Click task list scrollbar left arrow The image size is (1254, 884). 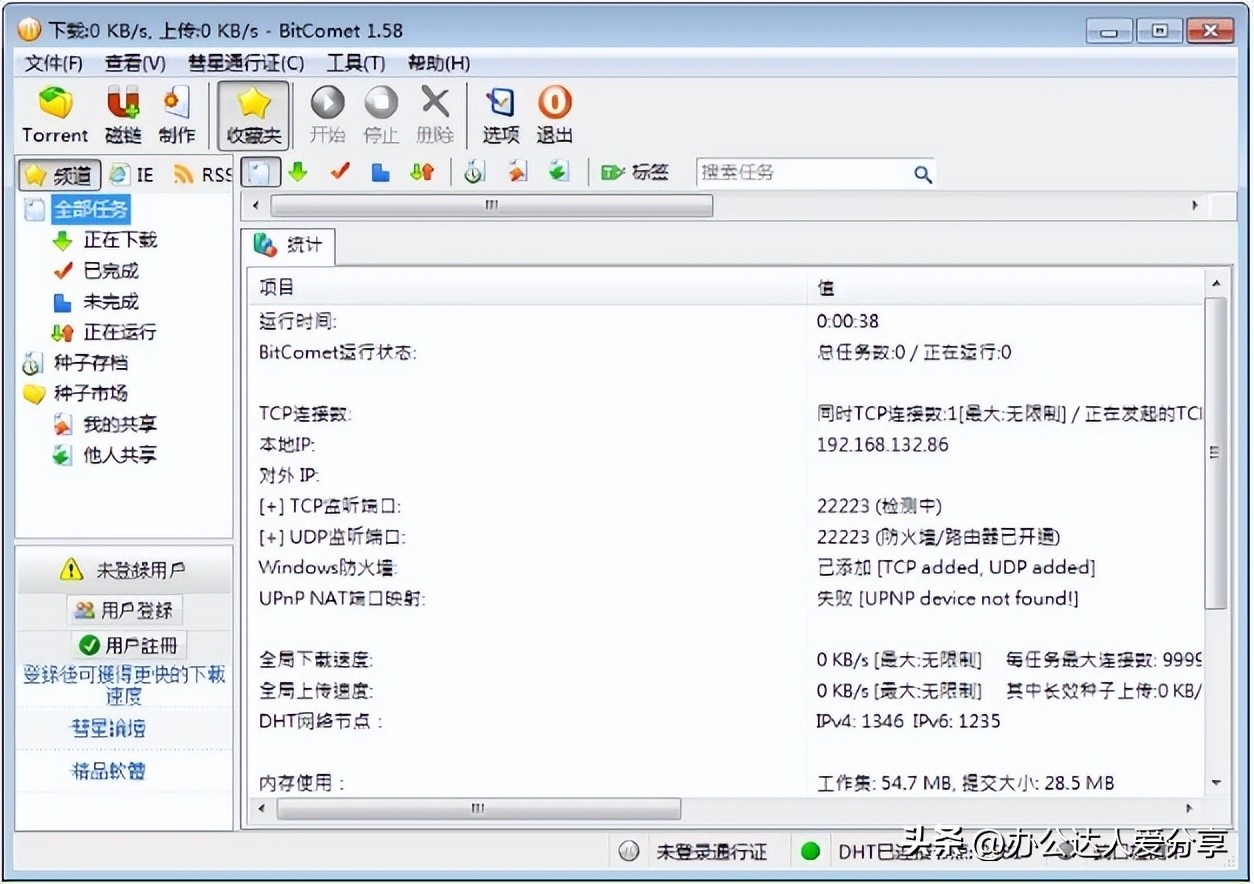pyautogui.click(x=256, y=206)
